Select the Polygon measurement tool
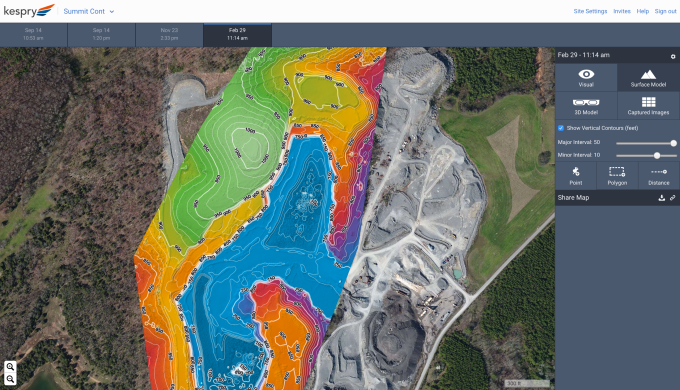The width and height of the screenshot is (680, 390). pyautogui.click(x=617, y=176)
